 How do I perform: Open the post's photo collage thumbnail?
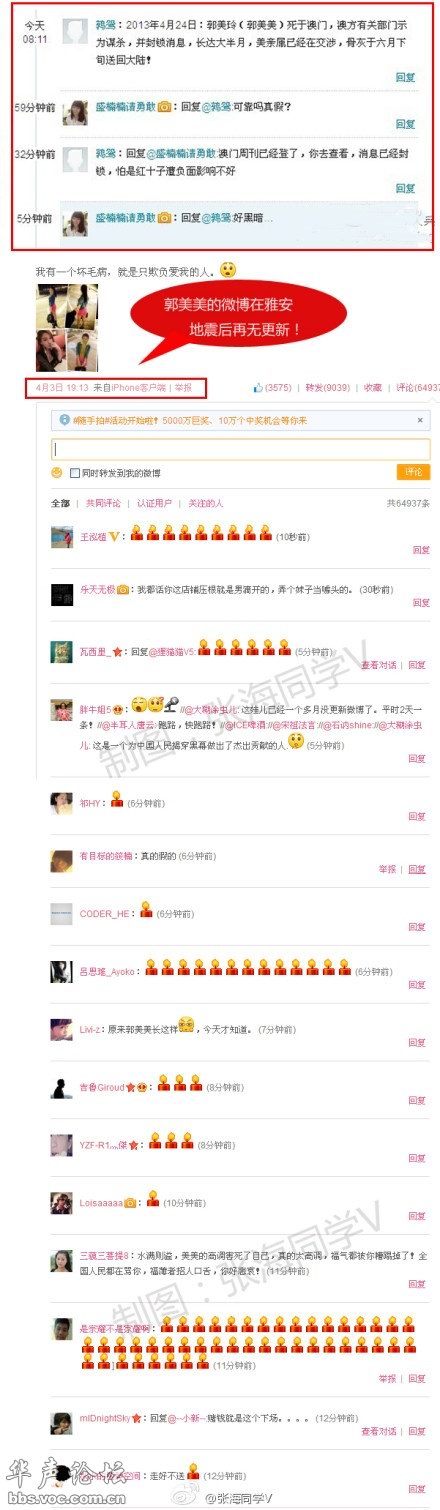[x=67, y=328]
